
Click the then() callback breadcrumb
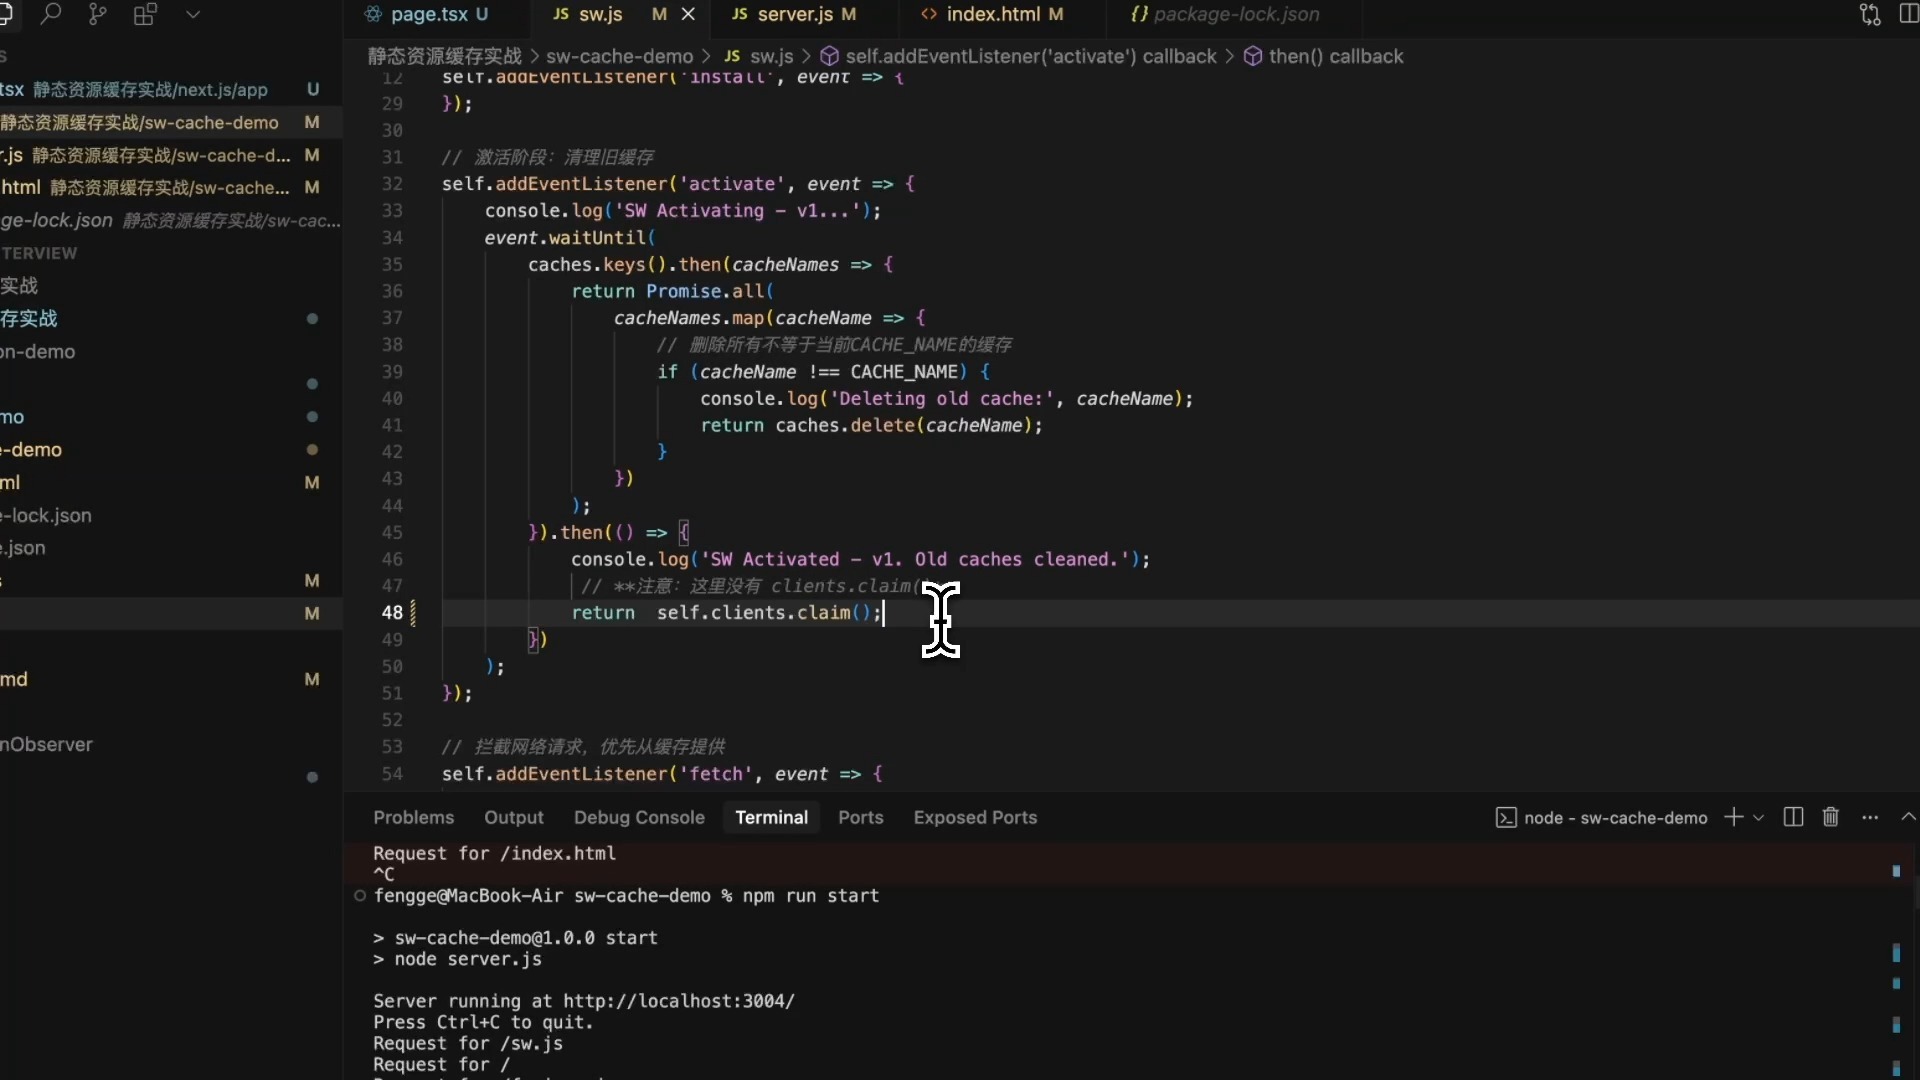(1335, 56)
